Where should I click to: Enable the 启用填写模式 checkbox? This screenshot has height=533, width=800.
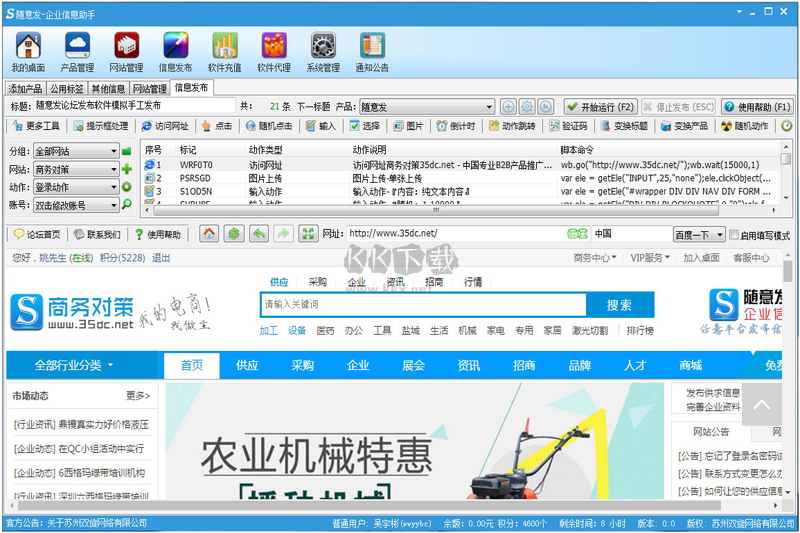pyautogui.click(x=735, y=235)
